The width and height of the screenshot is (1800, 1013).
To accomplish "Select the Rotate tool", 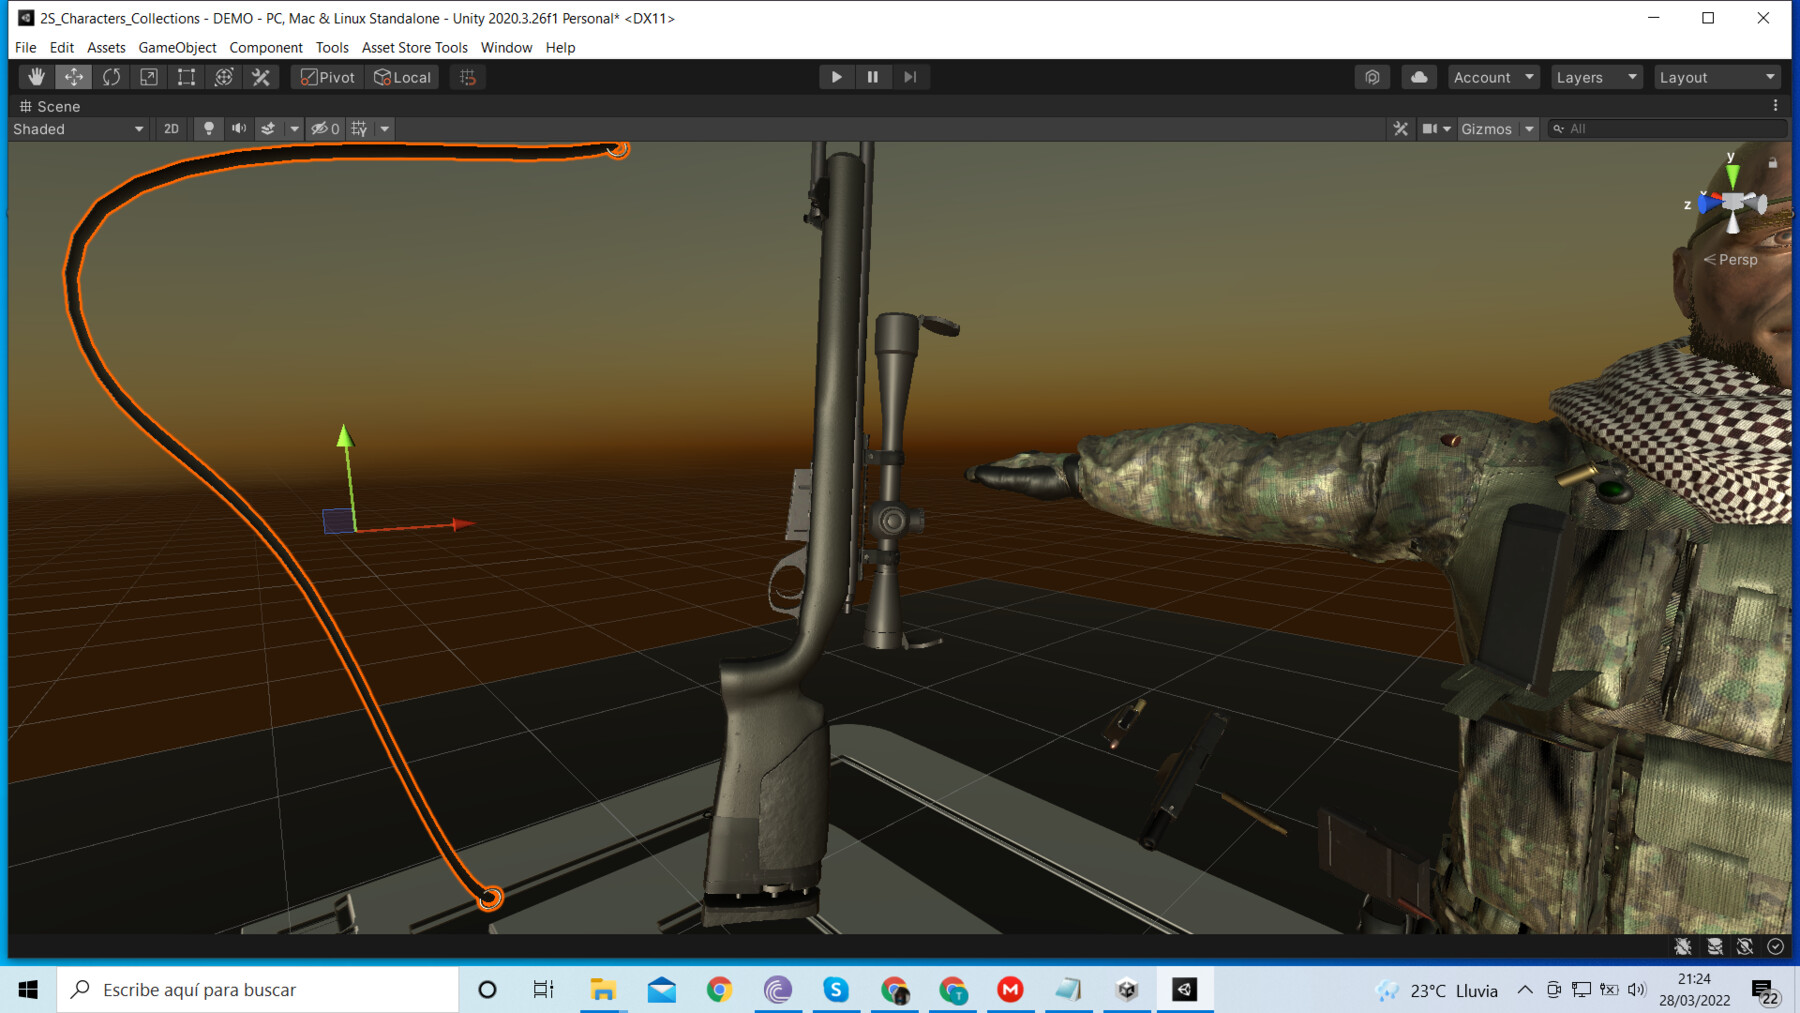I will coord(111,77).
